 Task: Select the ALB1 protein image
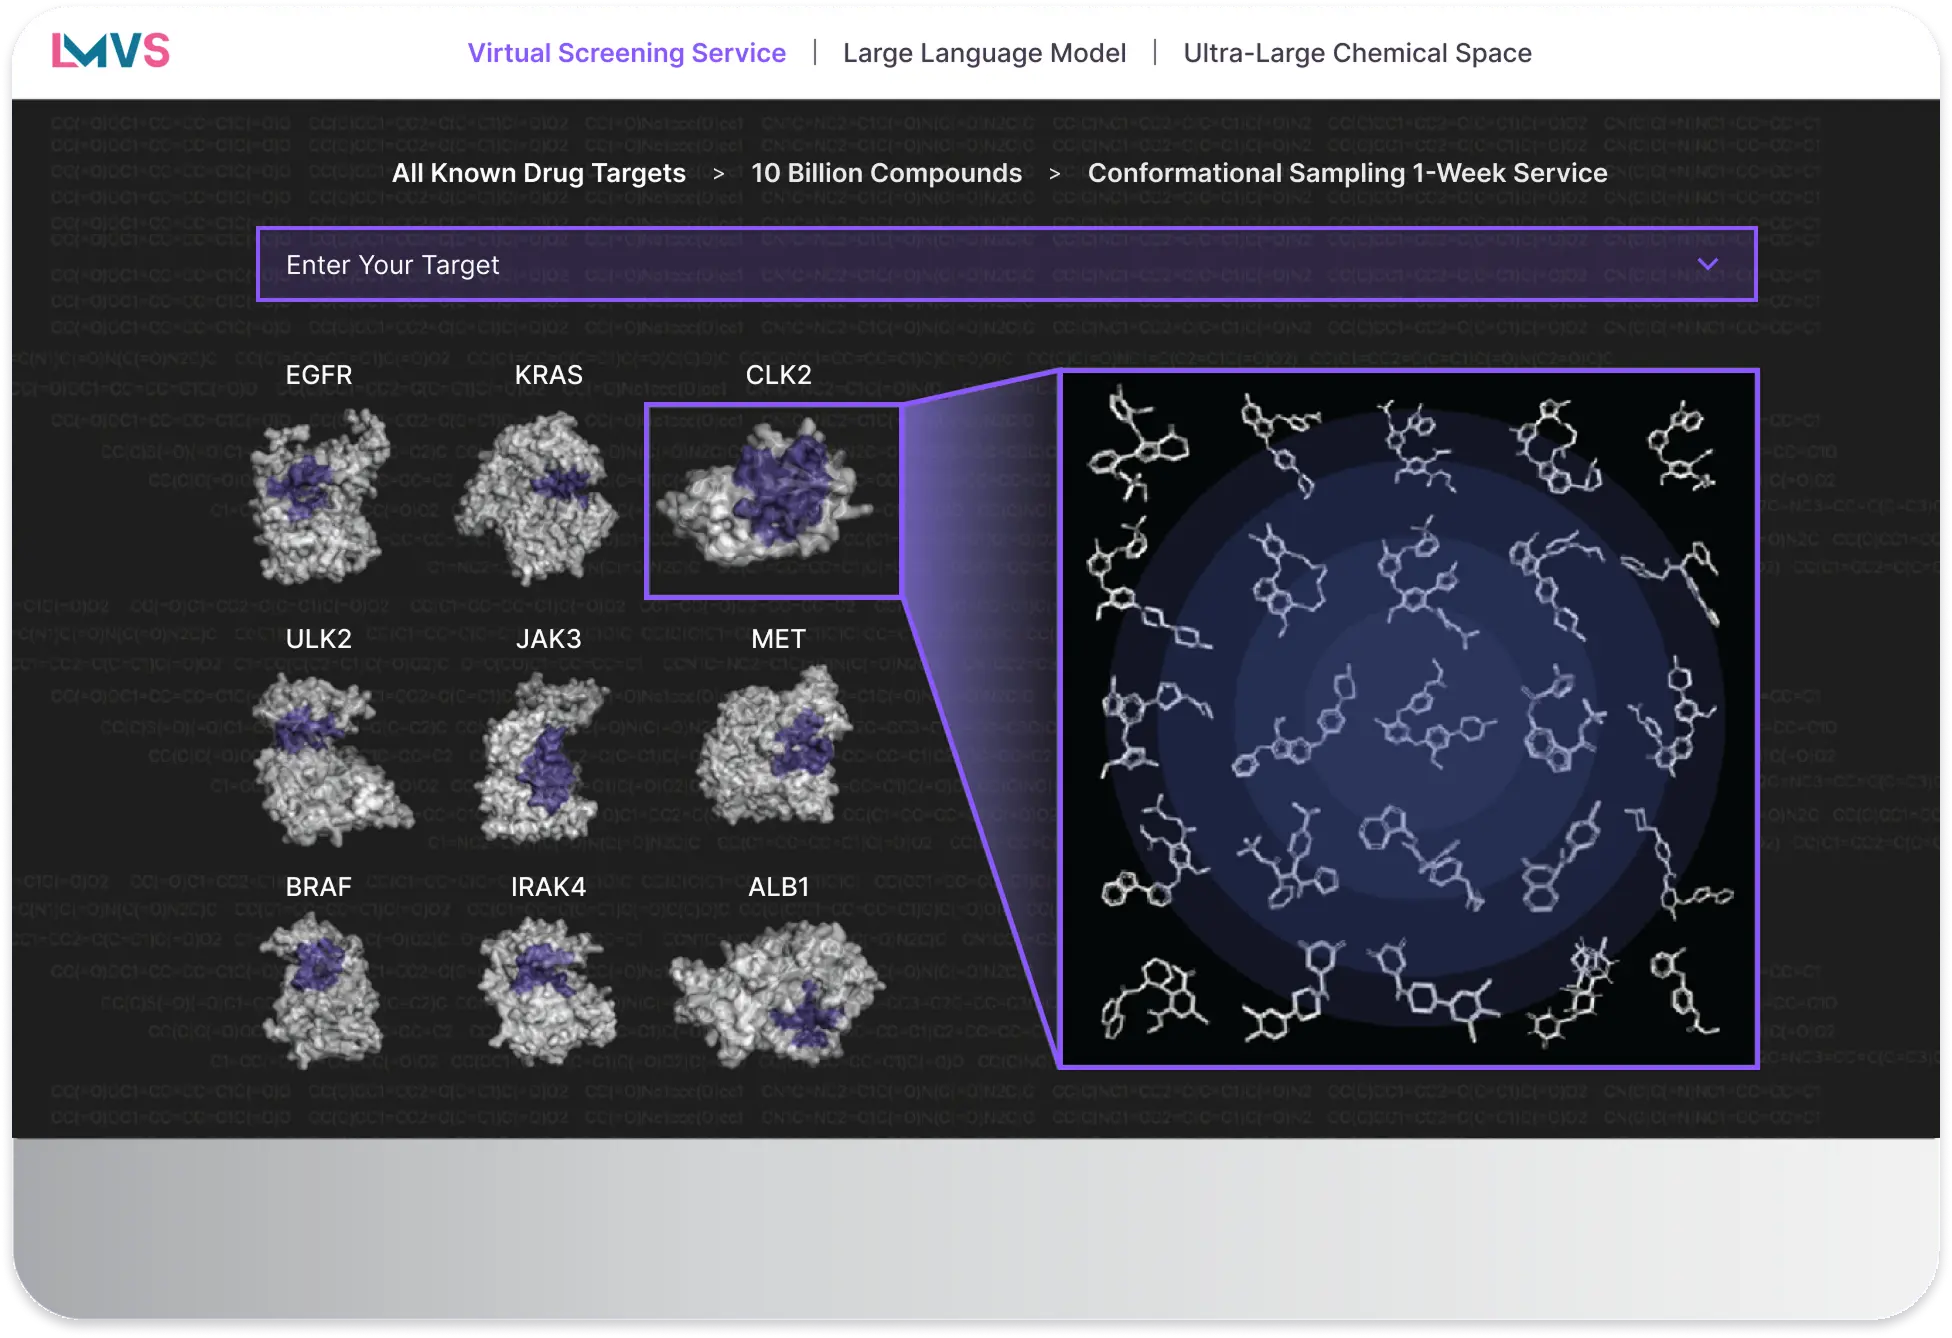coord(777,990)
